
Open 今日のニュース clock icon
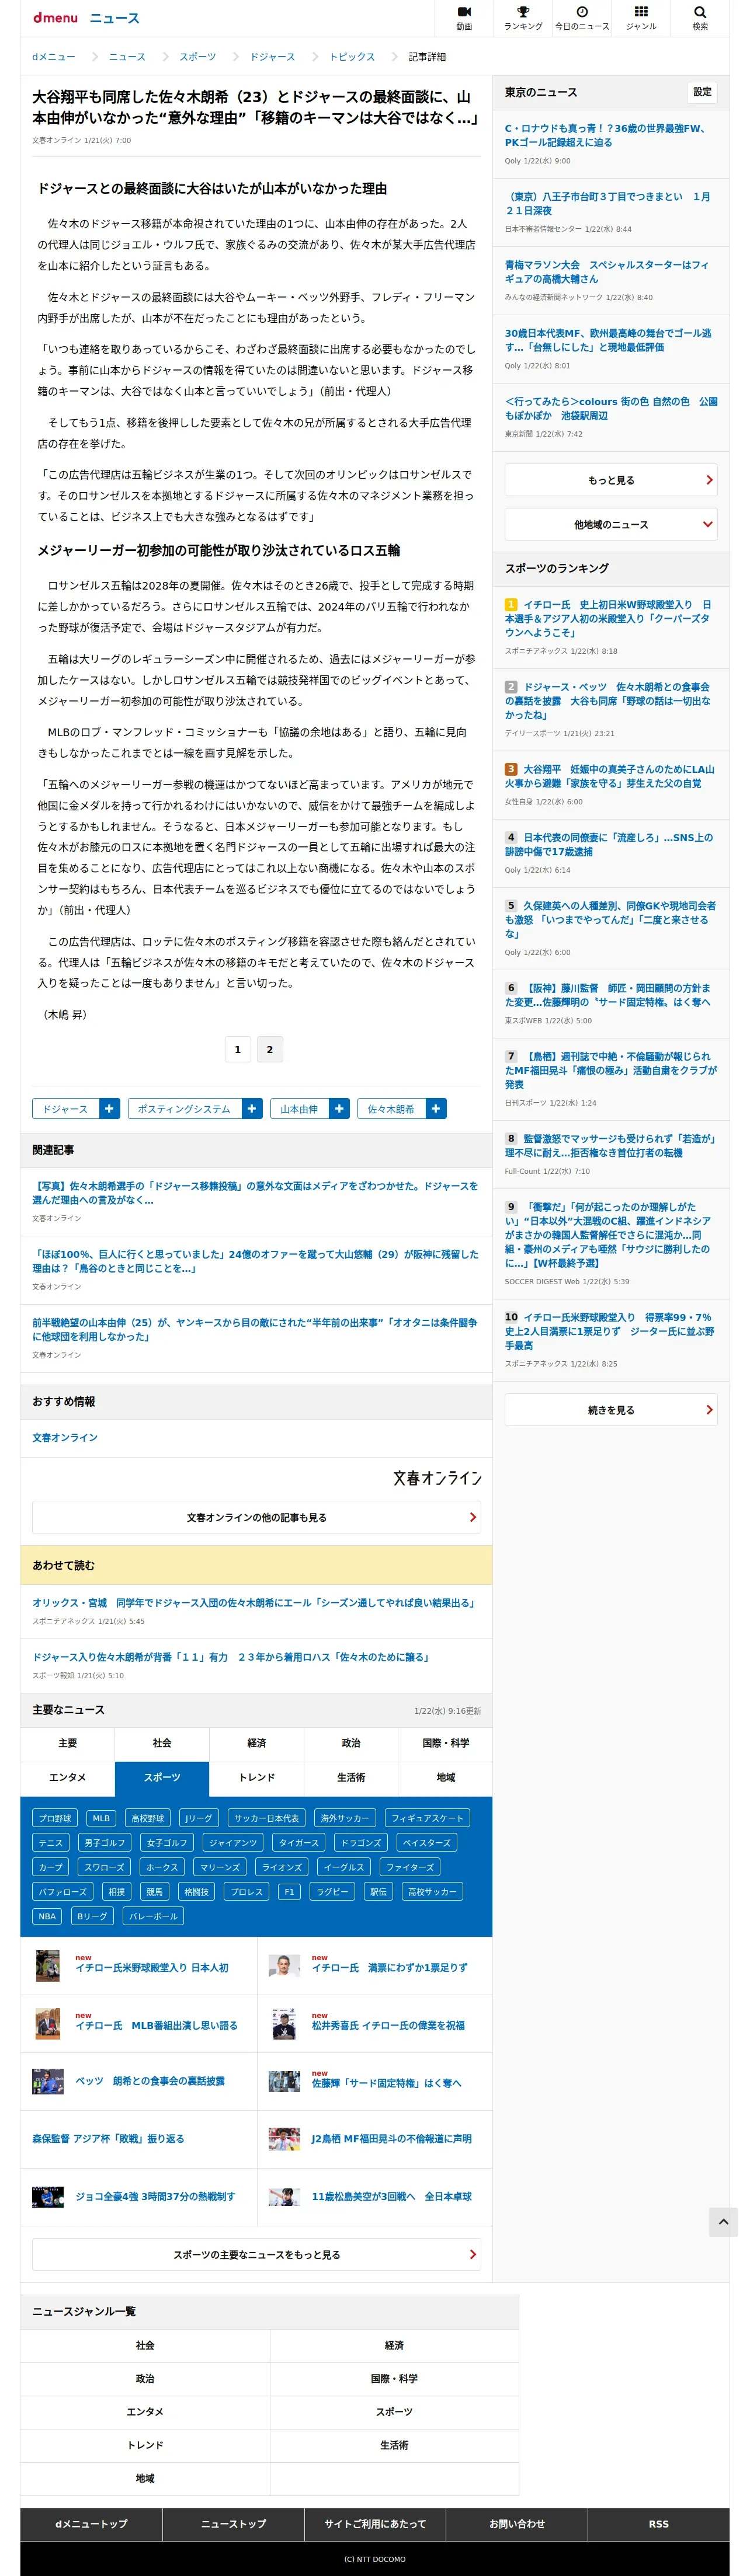pos(582,18)
